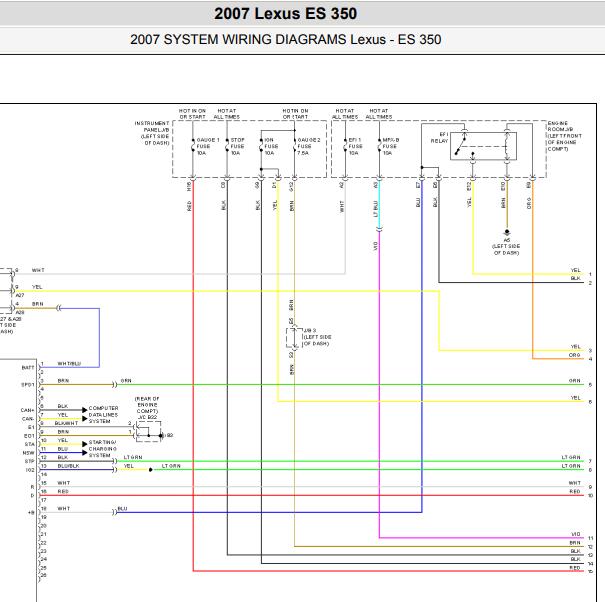
Task: Click the 'A27' connector label
Action: (20, 295)
